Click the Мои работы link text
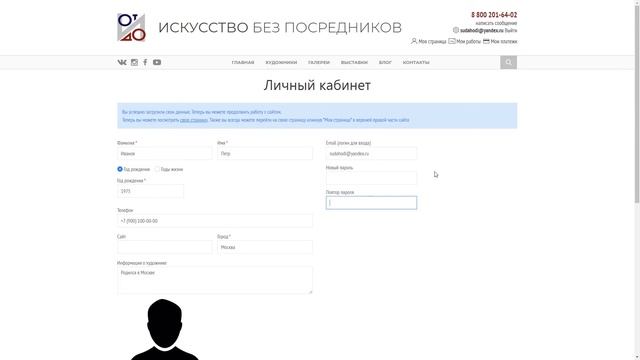The image size is (640, 360). click(x=469, y=42)
